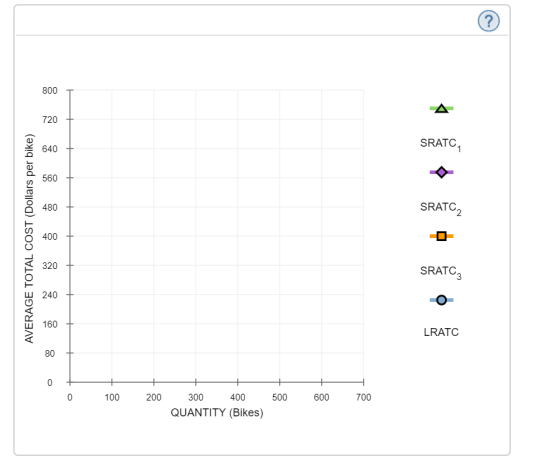Select the purple diamond SRATC2 curve tool

[441, 172]
